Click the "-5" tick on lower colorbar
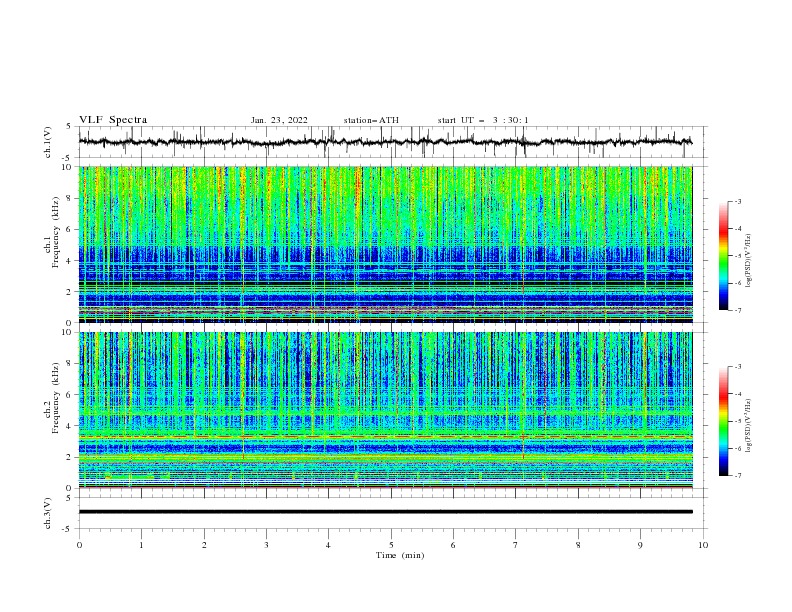 [737, 421]
